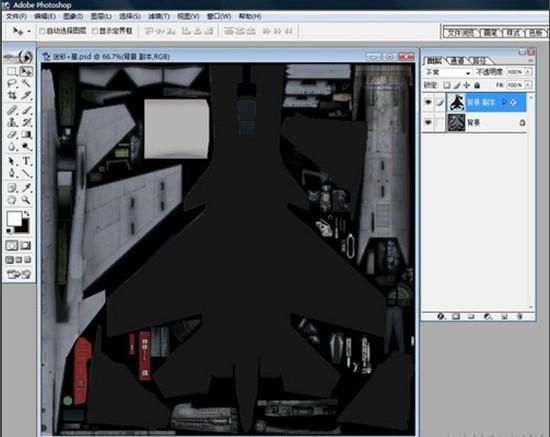Hide the 背景 layer using eye icon
The height and width of the screenshot is (437, 550).
point(428,123)
